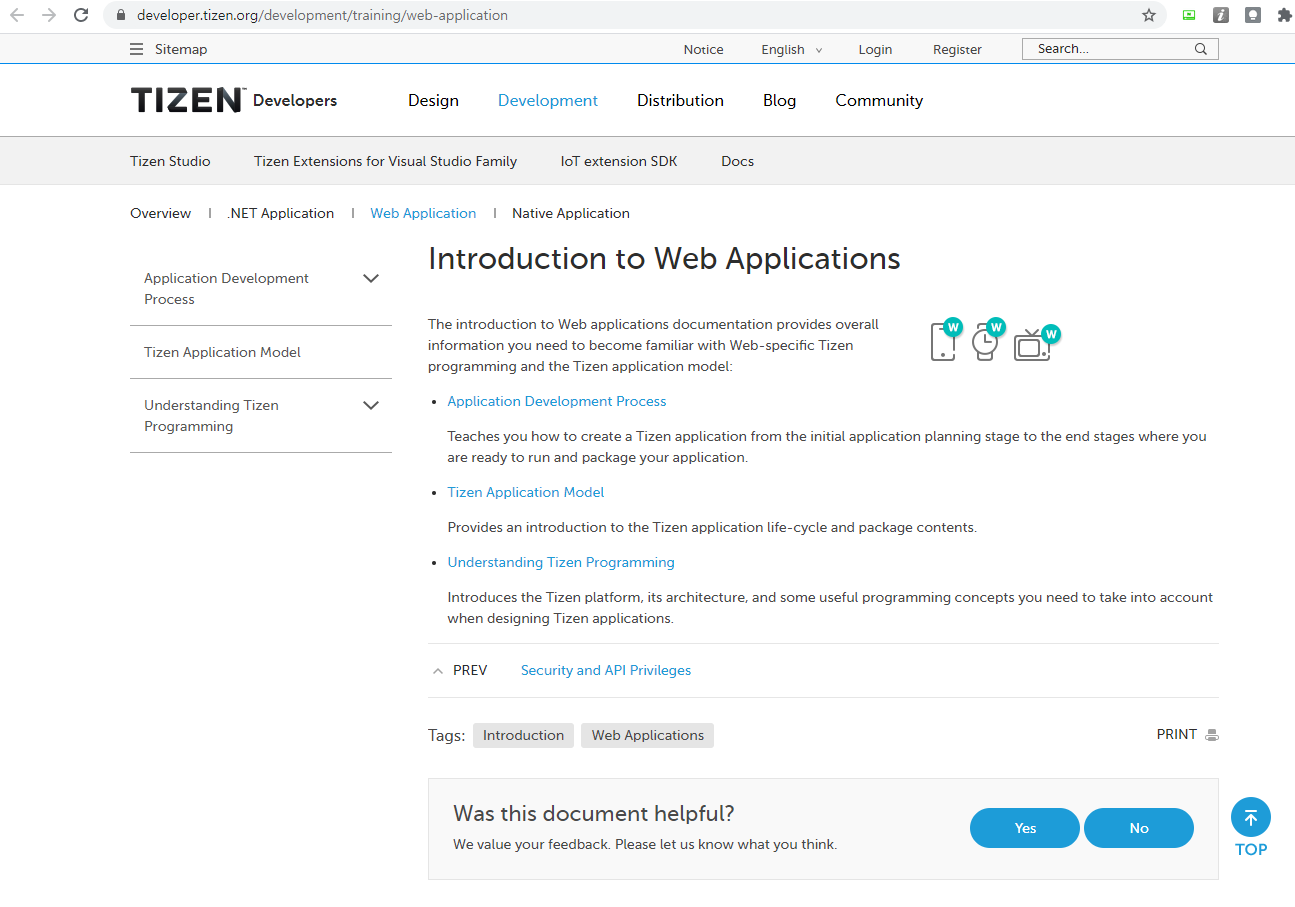Expand Application Development Process sidebar section

[x=371, y=279]
